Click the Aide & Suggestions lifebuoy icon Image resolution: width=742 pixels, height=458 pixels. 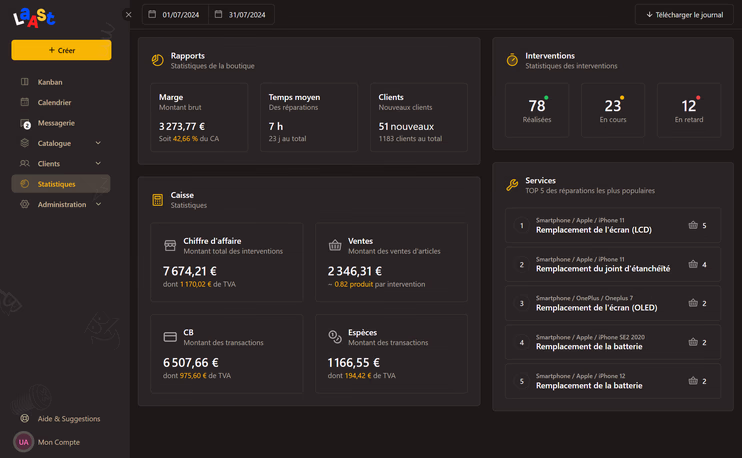point(25,418)
